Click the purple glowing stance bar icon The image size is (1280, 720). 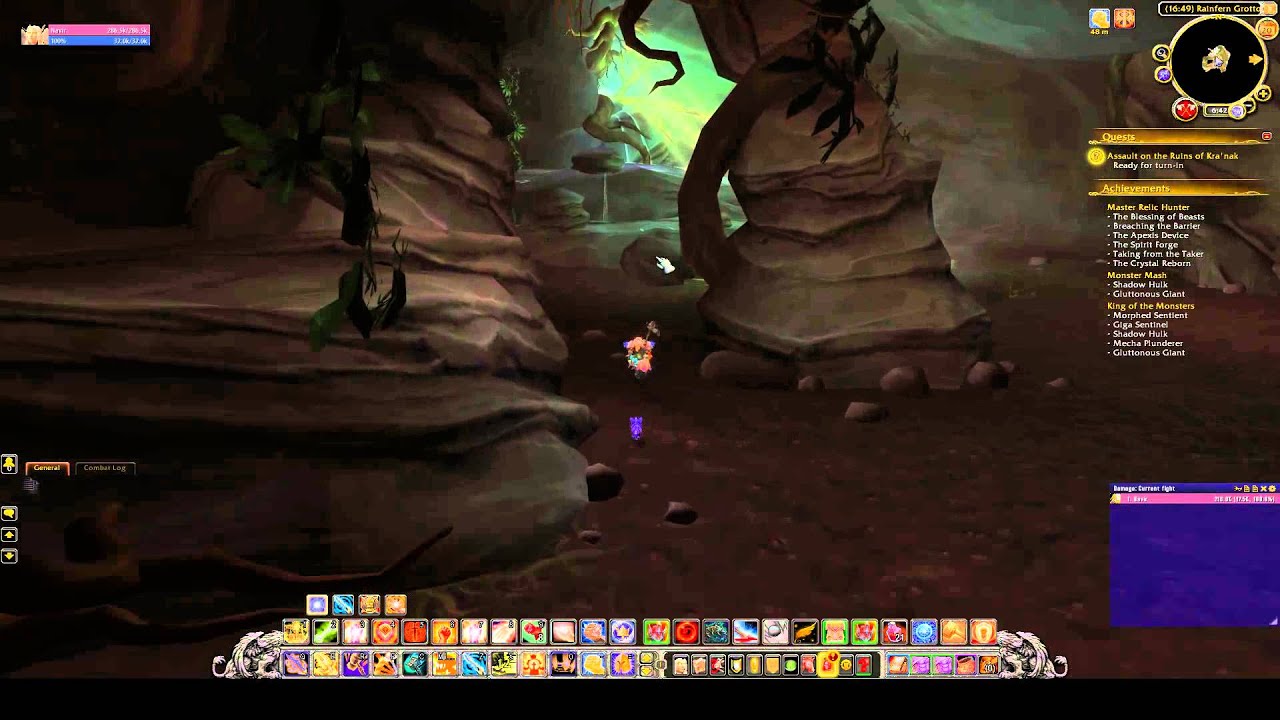pos(317,604)
